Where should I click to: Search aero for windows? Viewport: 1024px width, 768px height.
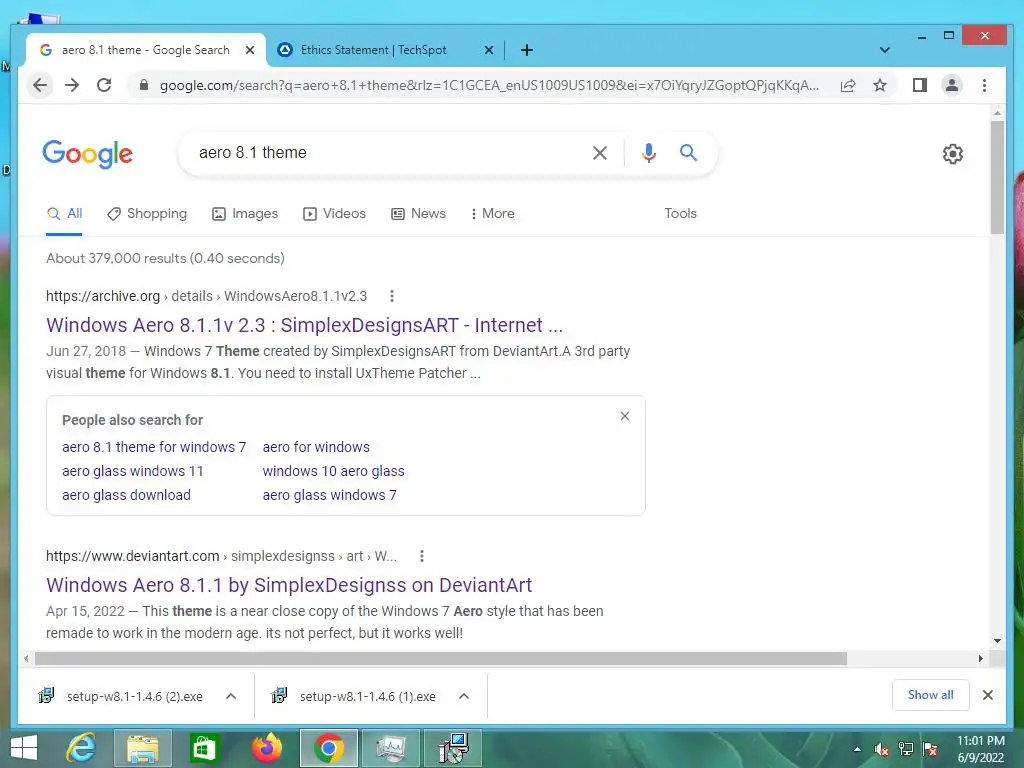316,447
